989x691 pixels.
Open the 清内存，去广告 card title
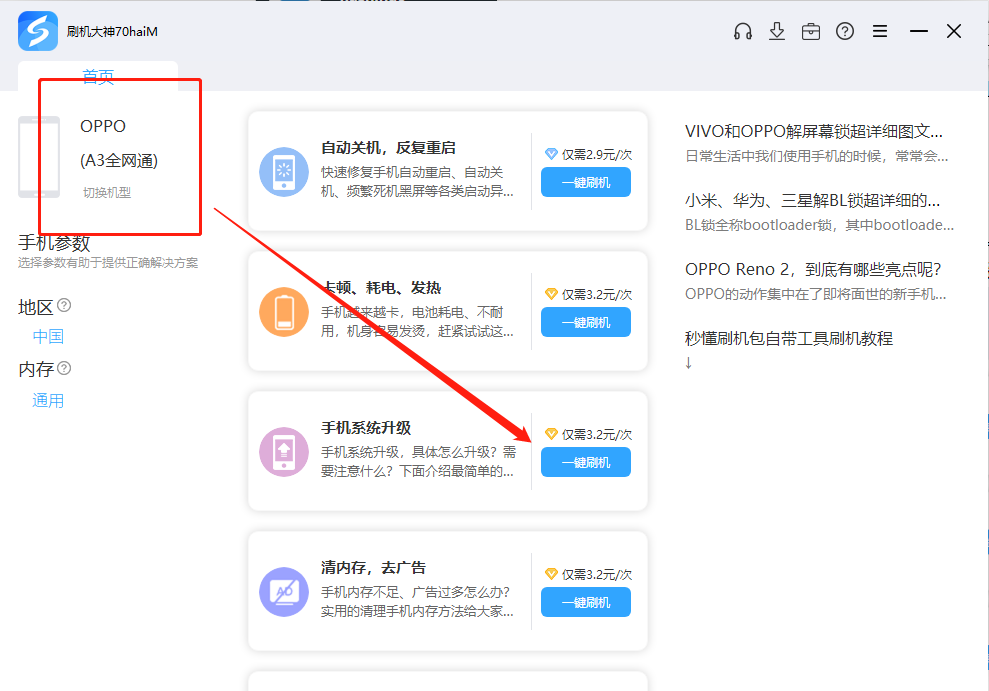(373, 567)
